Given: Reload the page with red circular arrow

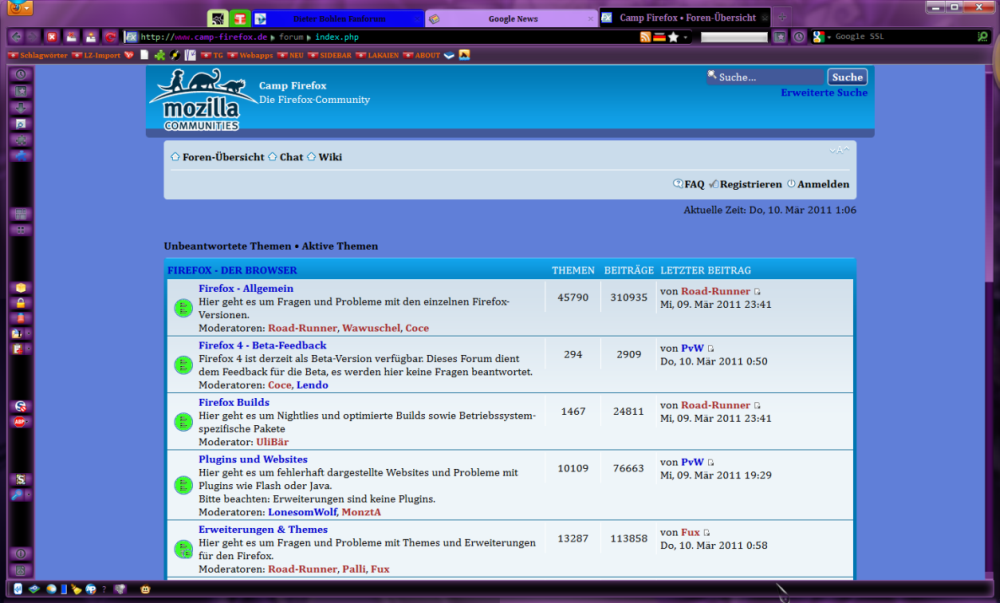Looking at the screenshot, I should (x=110, y=37).
